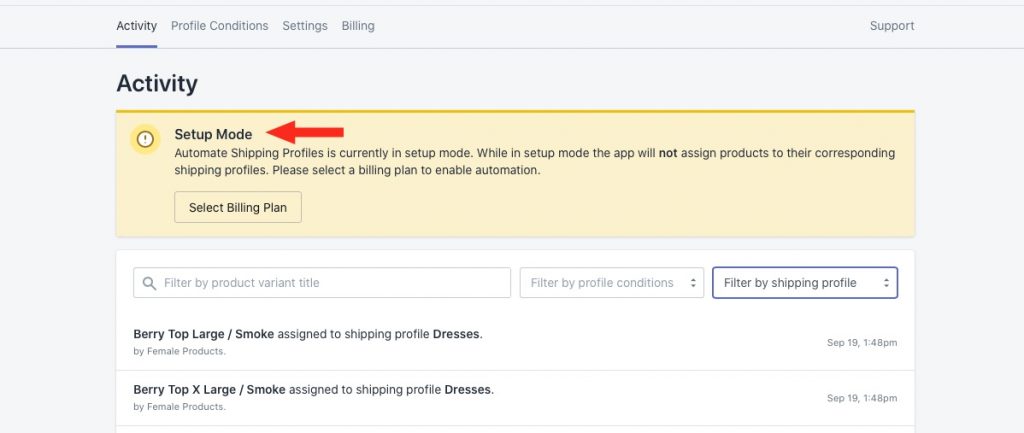1024x433 pixels.
Task: Click the arrows on the profile conditions selector
Action: 693,283
